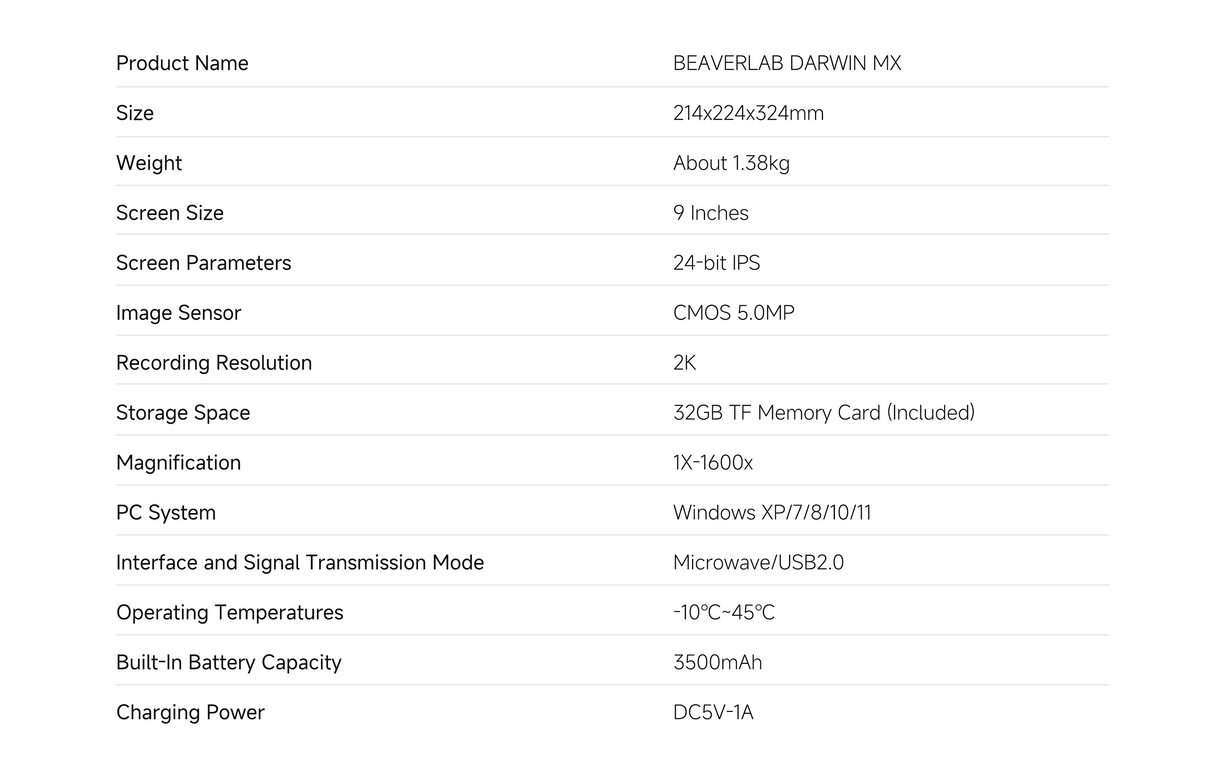Select the 2K resolution value
Image resolution: width=1224 pixels, height=774 pixels.
tap(684, 363)
